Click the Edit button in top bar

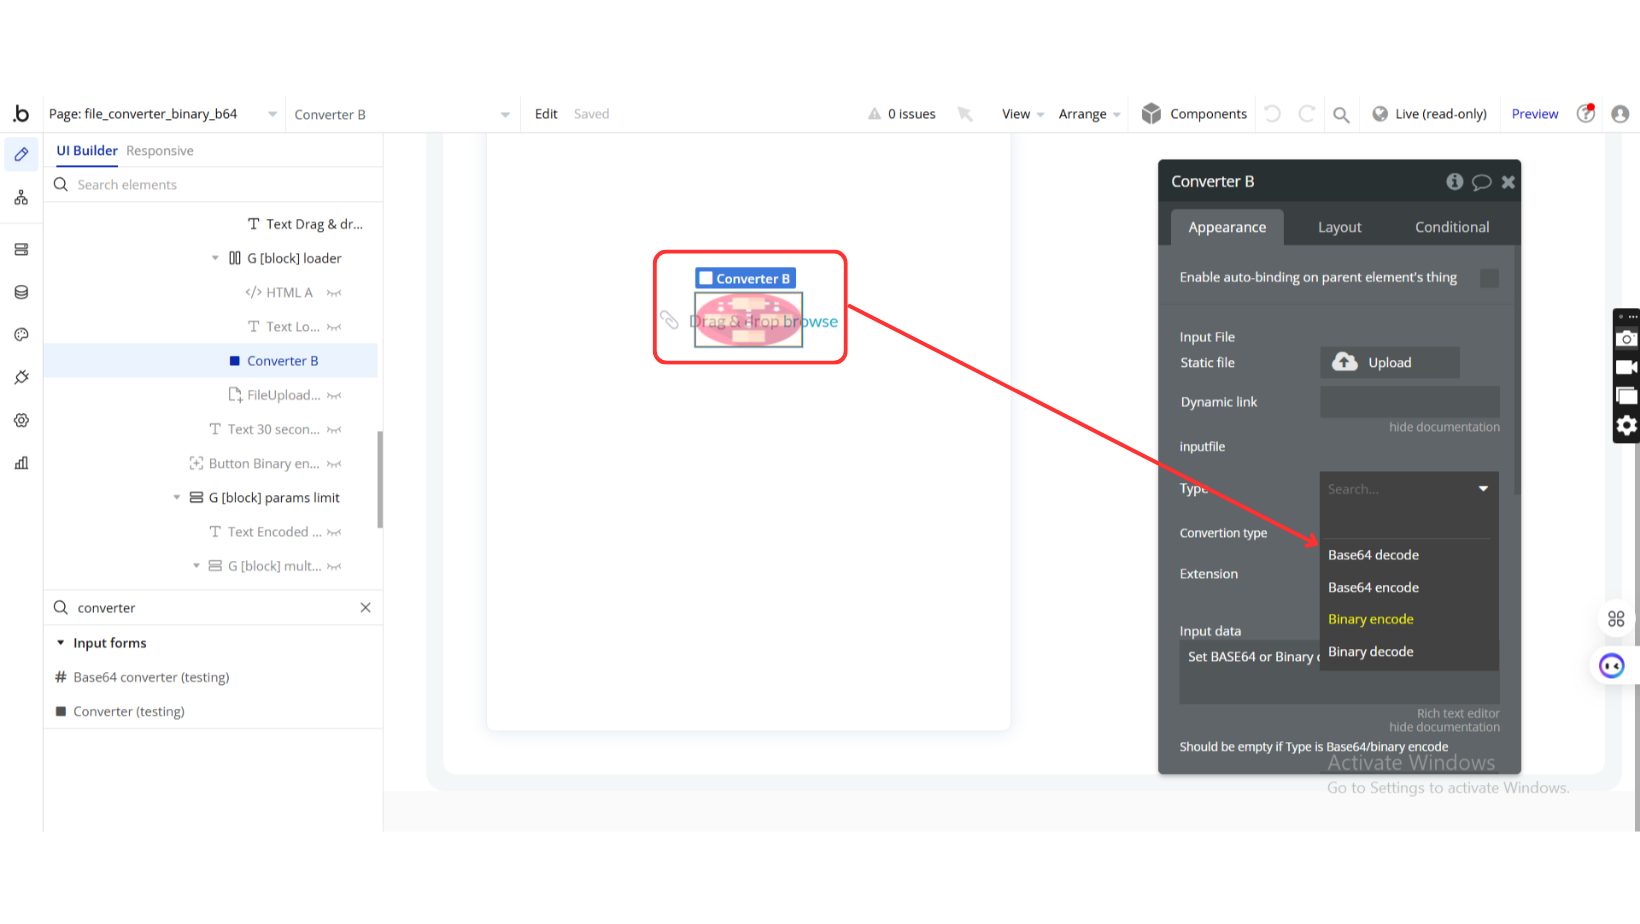[546, 114]
